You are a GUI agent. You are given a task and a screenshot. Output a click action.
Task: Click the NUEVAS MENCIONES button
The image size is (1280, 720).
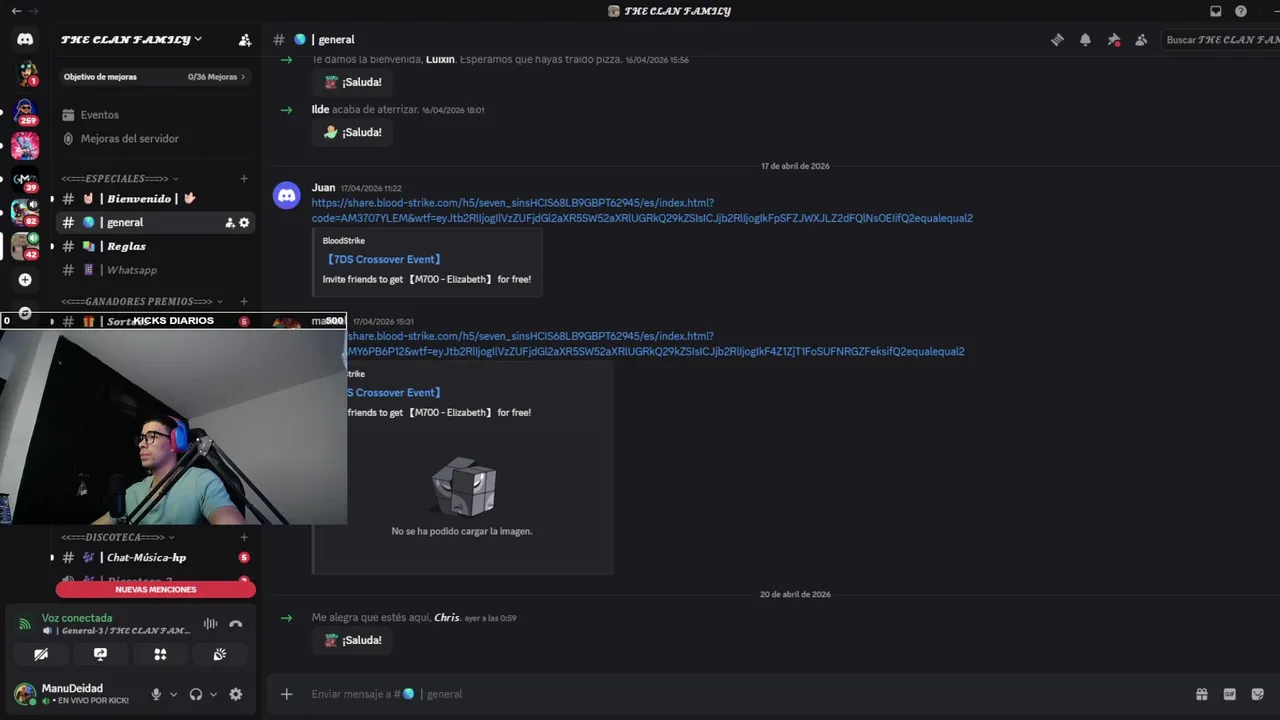[155, 590]
